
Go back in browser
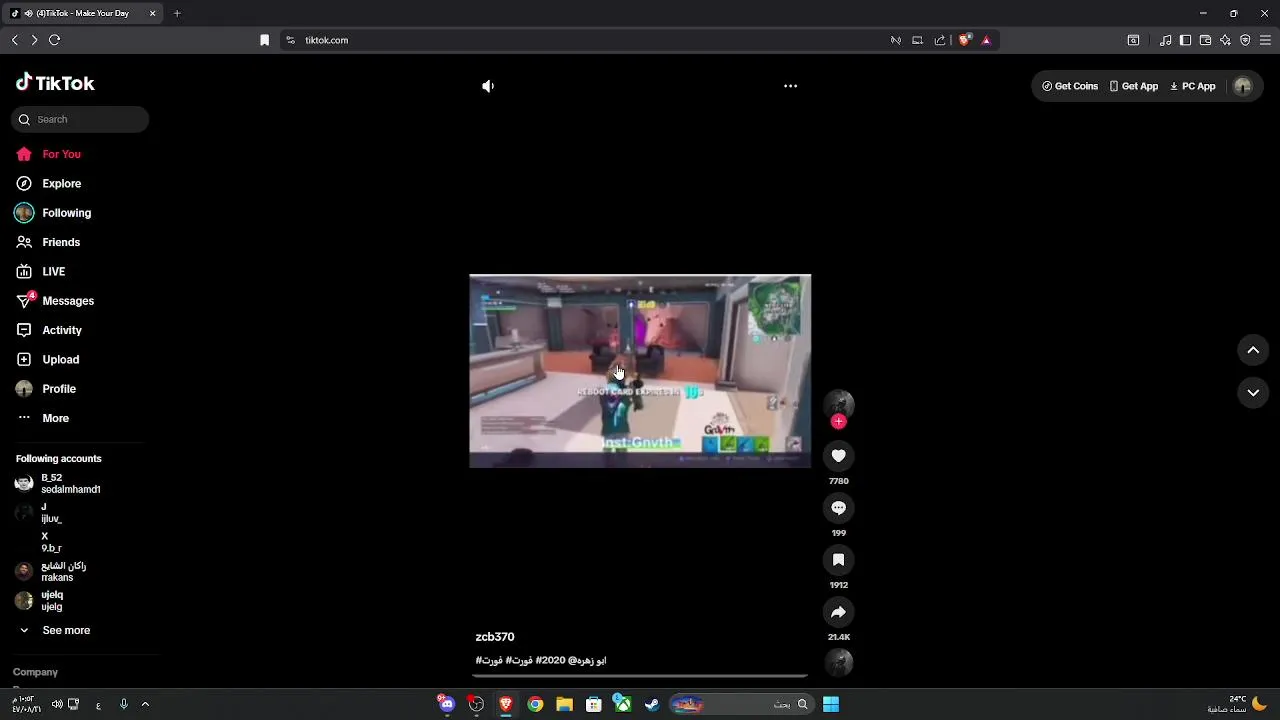pos(14,40)
